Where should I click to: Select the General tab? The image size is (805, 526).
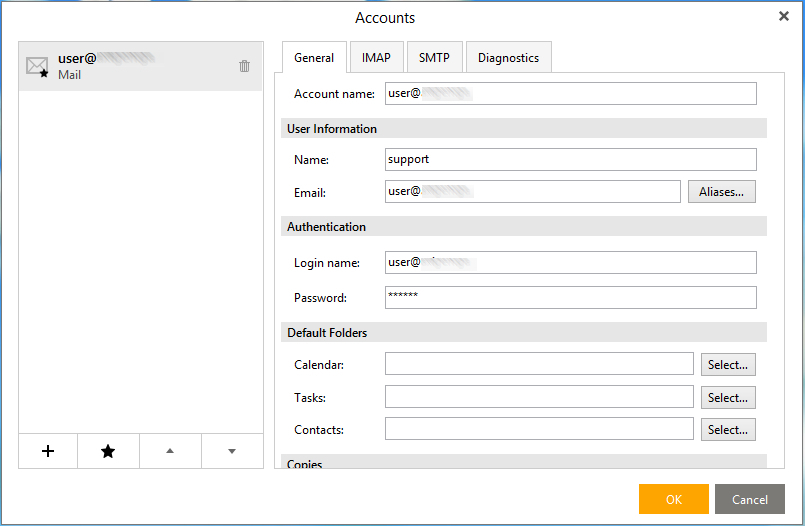pyautogui.click(x=314, y=58)
